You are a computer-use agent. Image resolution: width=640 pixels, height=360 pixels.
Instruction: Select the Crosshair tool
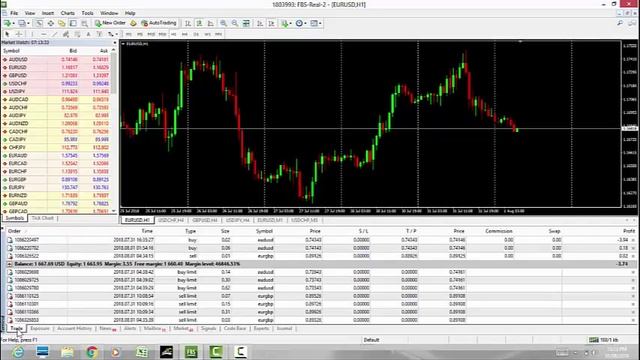tap(18, 34)
